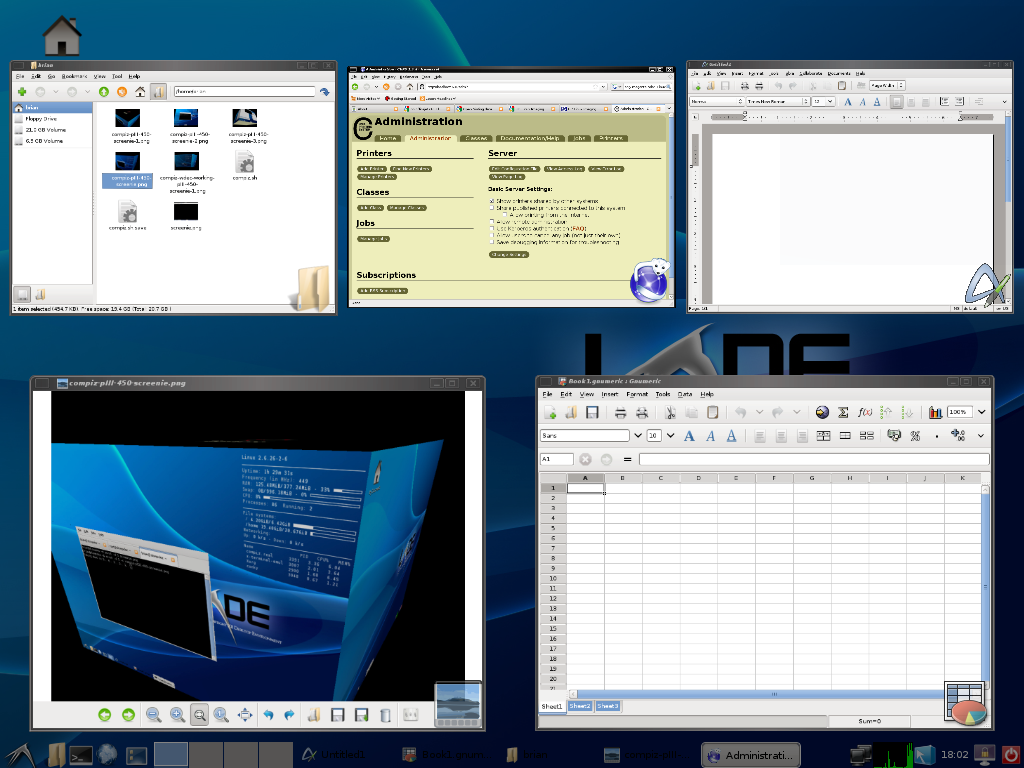Expand Gnumeric format toolbar overflow chevron
This screenshot has height=768, width=1024.
(981, 436)
